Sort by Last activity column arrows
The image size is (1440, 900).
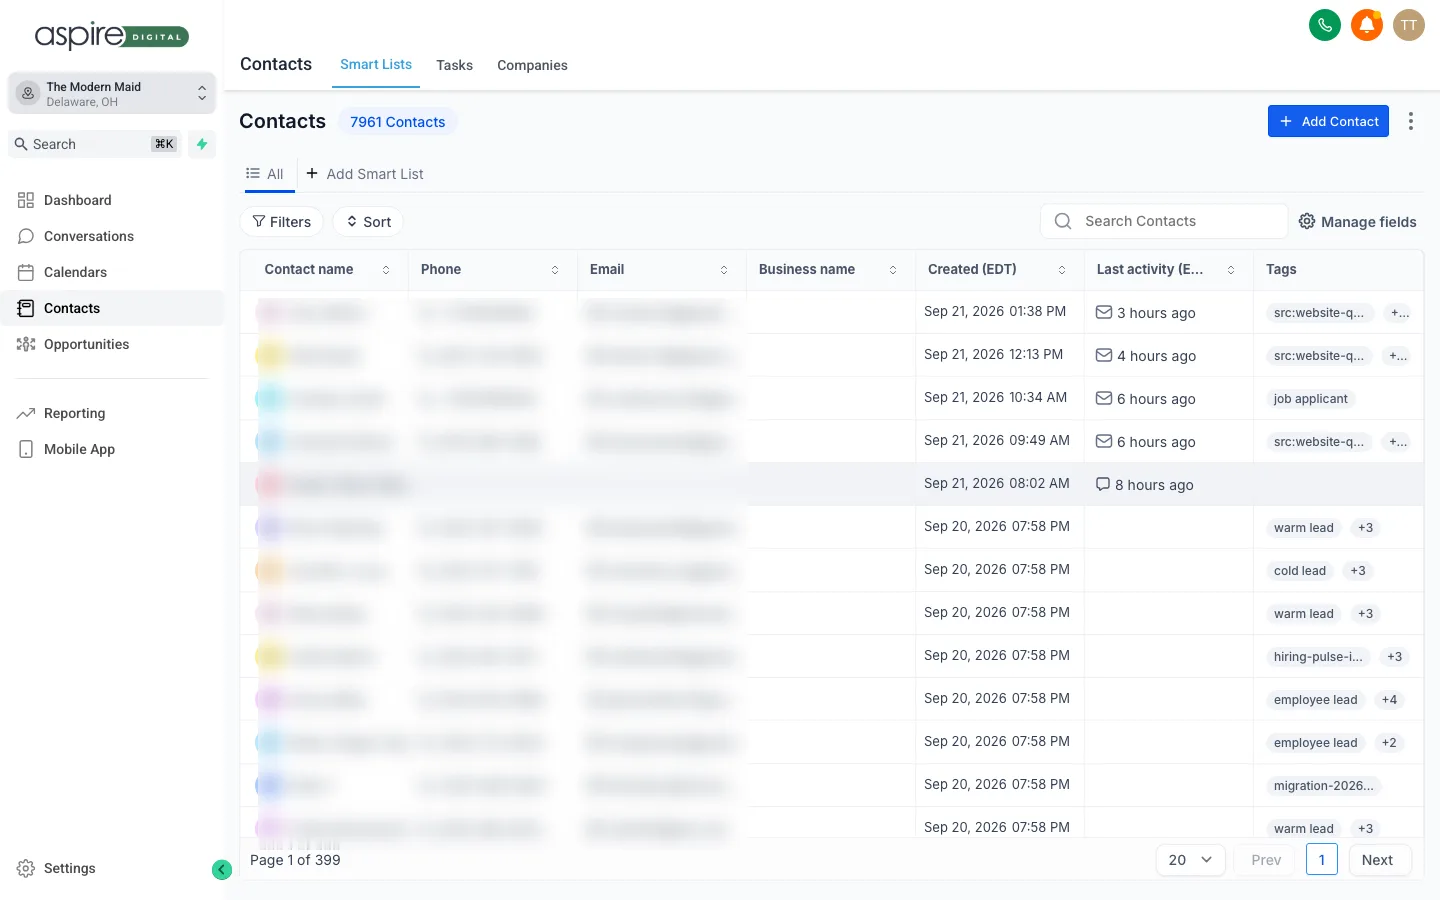pyautogui.click(x=1231, y=270)
